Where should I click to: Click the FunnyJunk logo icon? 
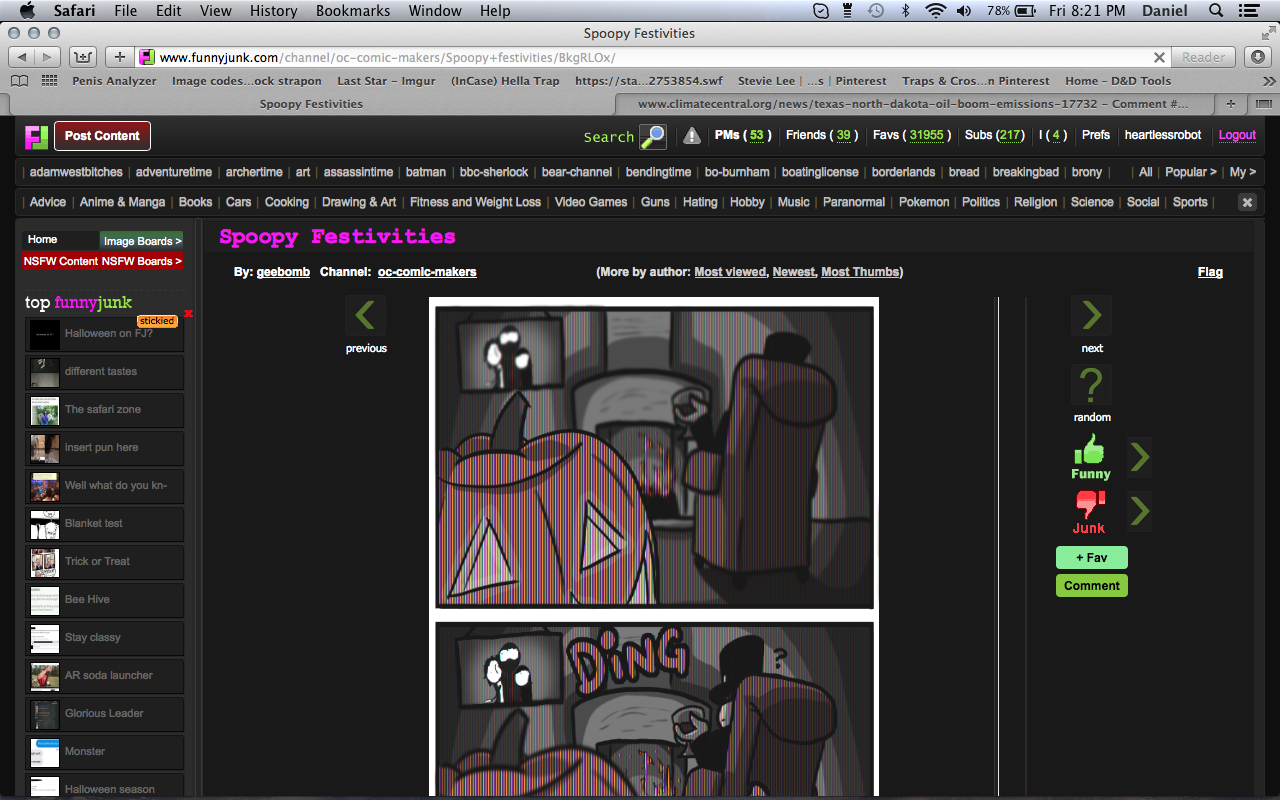[37, 136]
